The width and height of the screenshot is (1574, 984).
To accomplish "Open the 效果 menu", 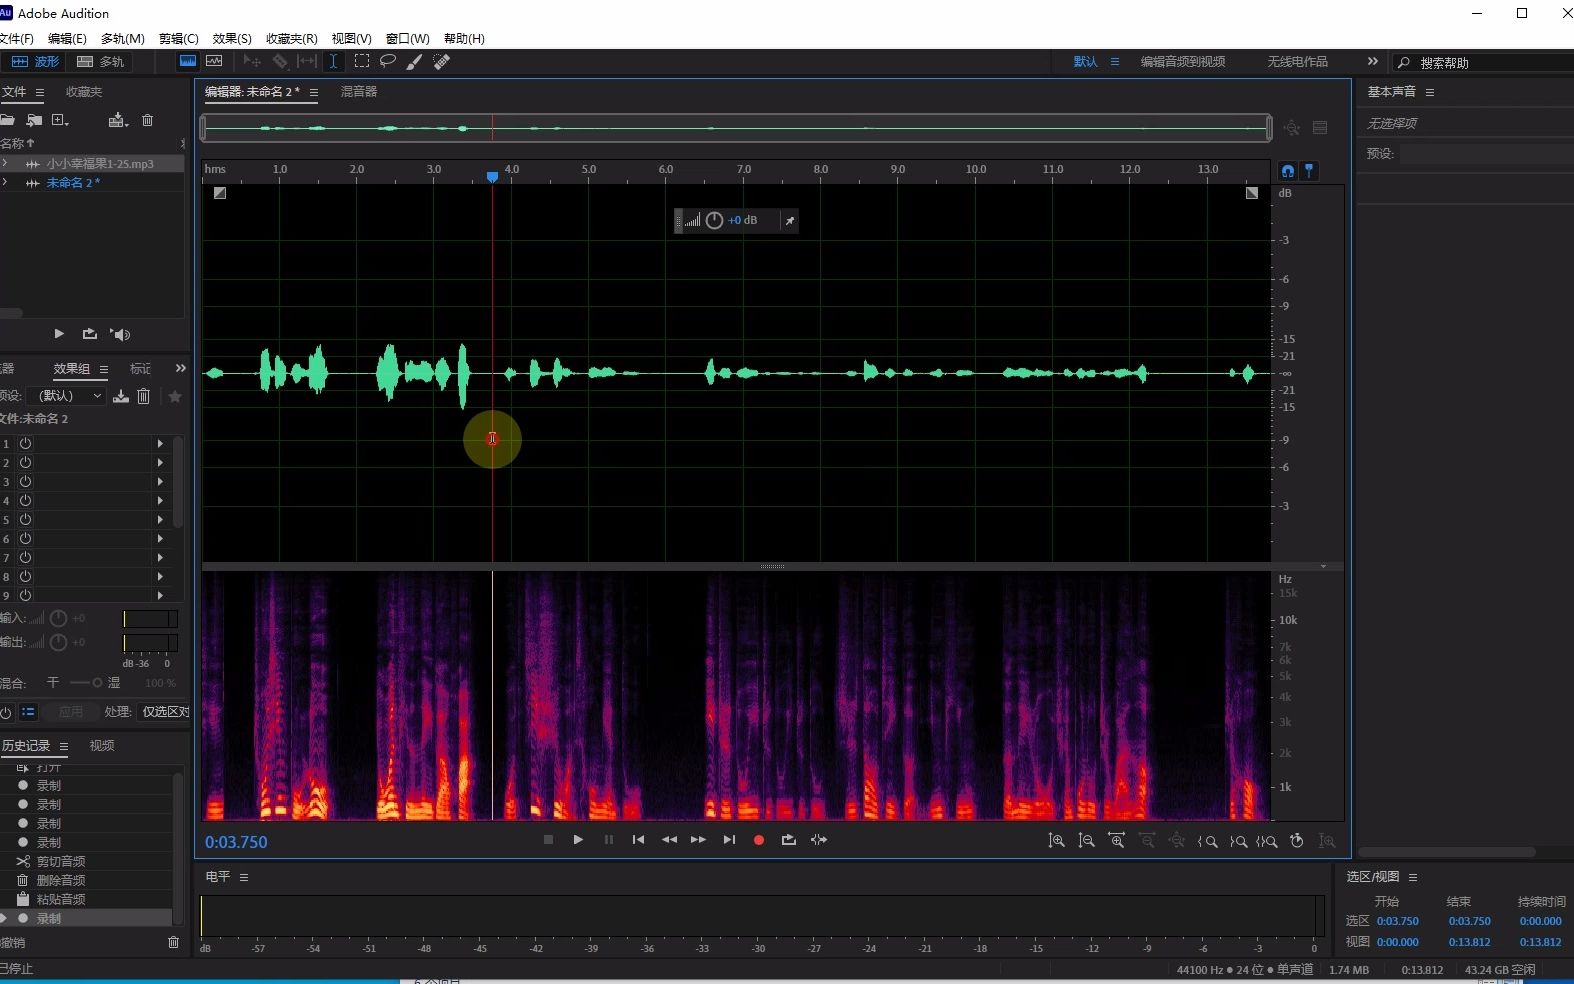I will tap(232, 39).
